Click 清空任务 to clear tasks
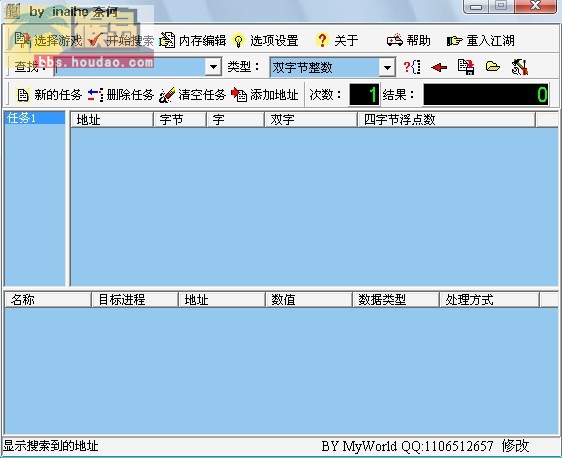562x458 pixels. tap(192, 95)
